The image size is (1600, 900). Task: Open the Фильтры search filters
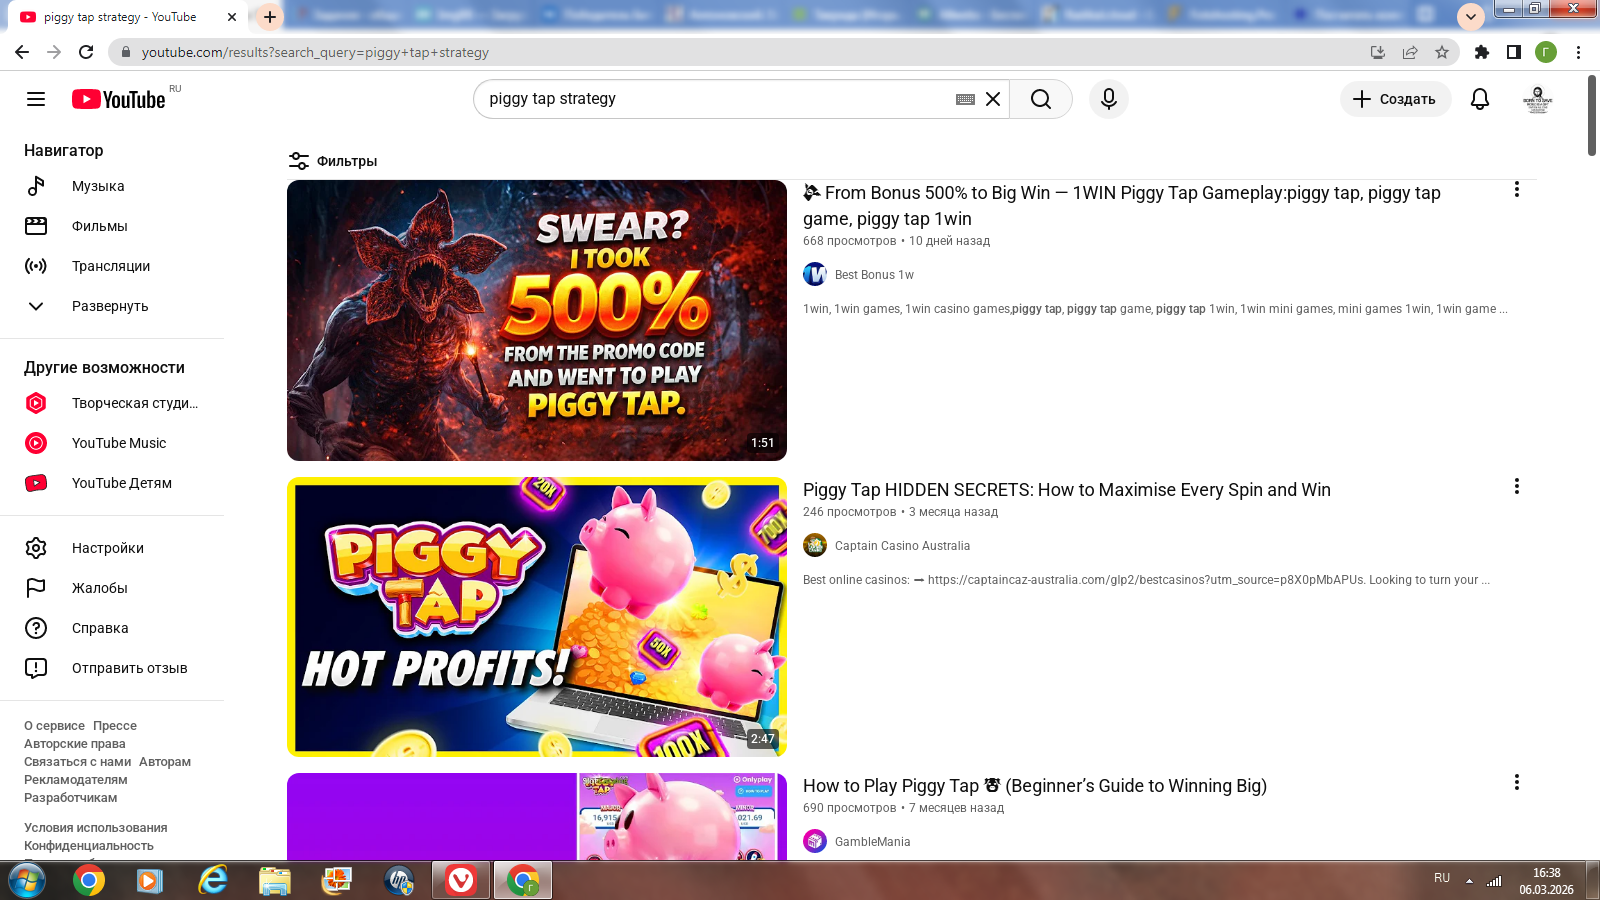pyautogui.click(x=333, y=161)
